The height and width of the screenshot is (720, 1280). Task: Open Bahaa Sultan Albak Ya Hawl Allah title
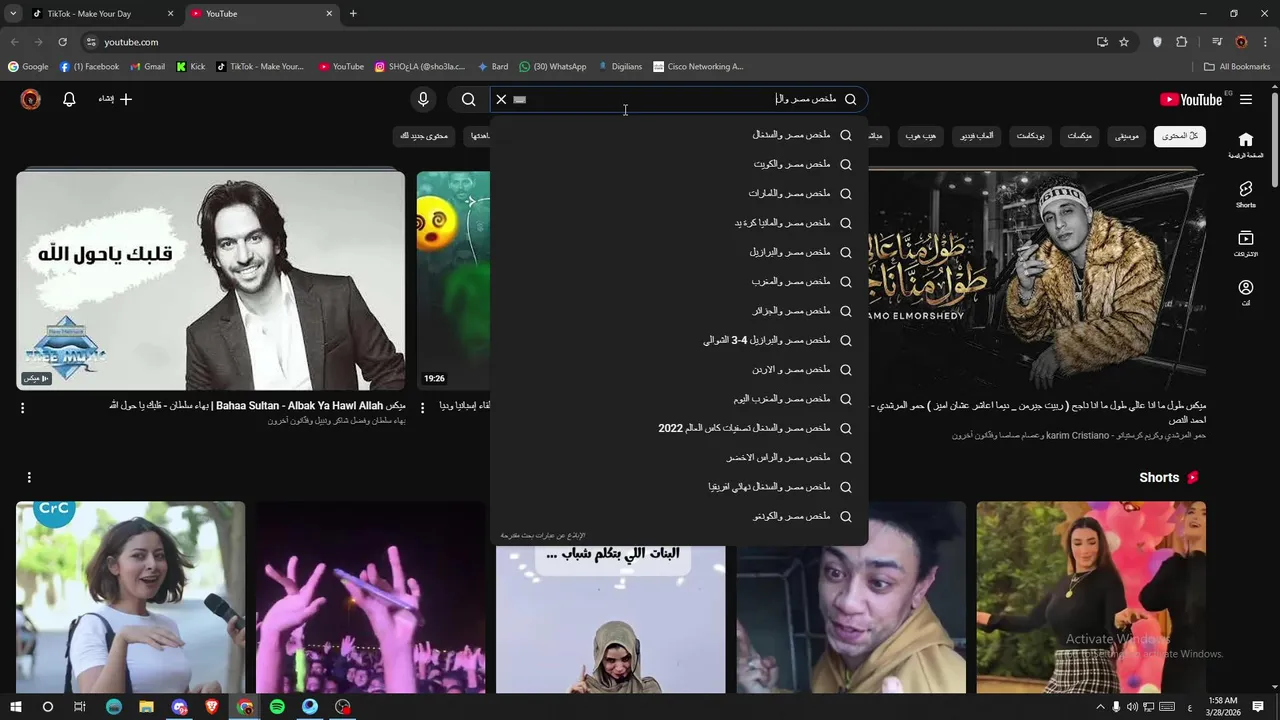pos(259,405)
